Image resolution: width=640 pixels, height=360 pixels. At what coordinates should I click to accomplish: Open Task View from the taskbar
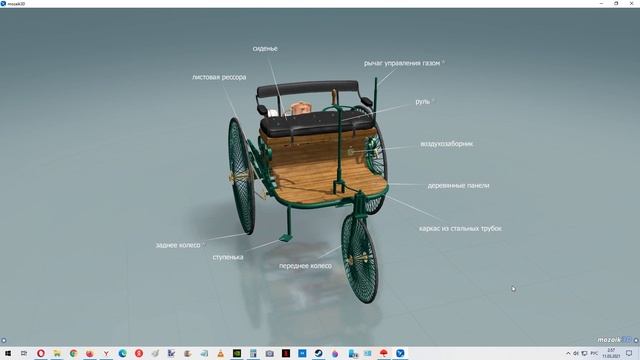(x=24, y=353)
